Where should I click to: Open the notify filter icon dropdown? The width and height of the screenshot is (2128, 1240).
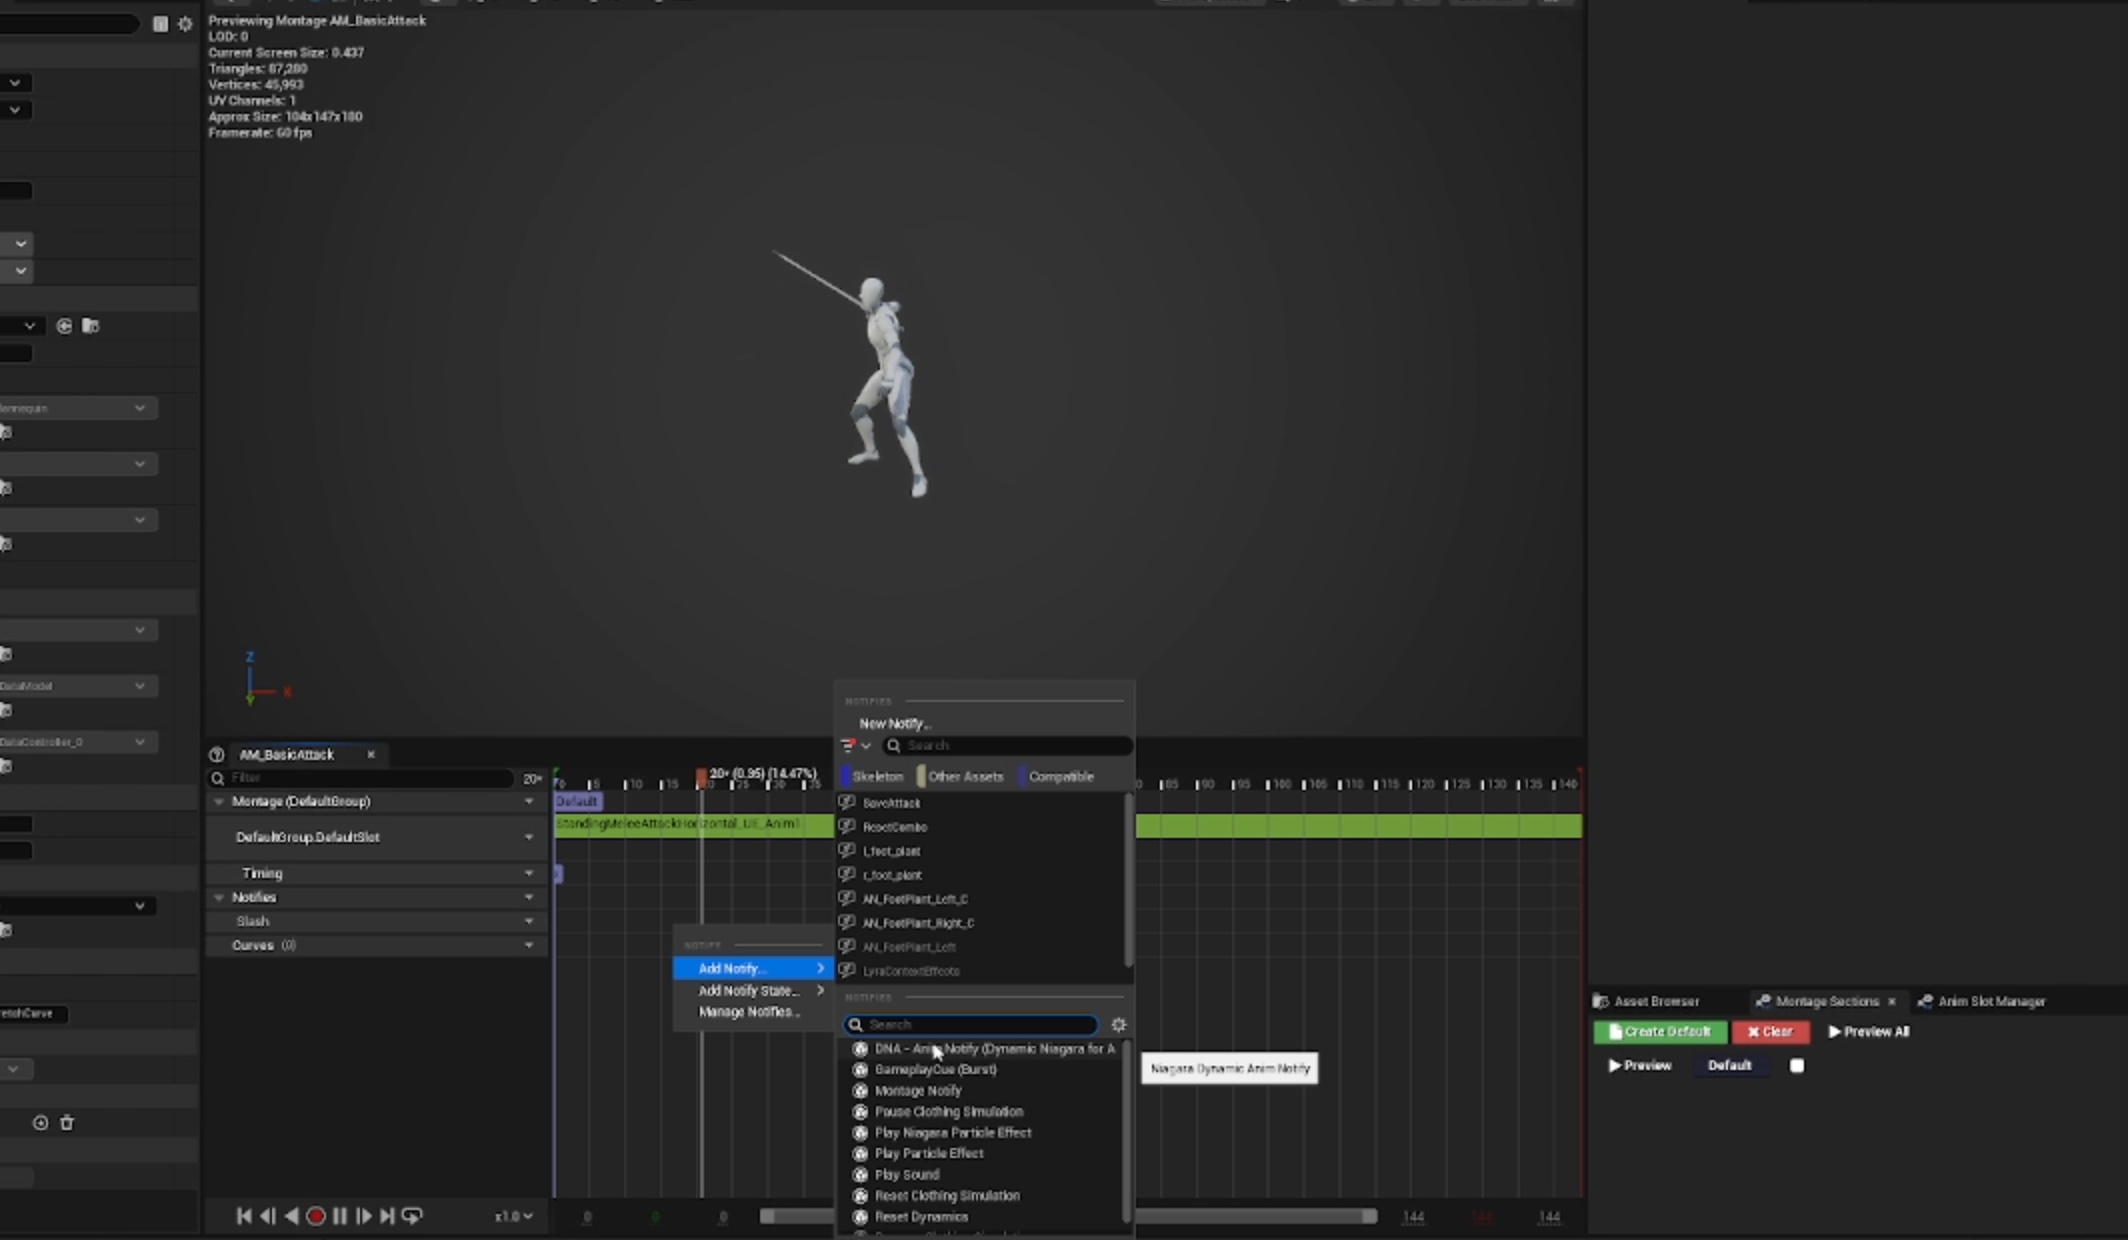(856, 746)
